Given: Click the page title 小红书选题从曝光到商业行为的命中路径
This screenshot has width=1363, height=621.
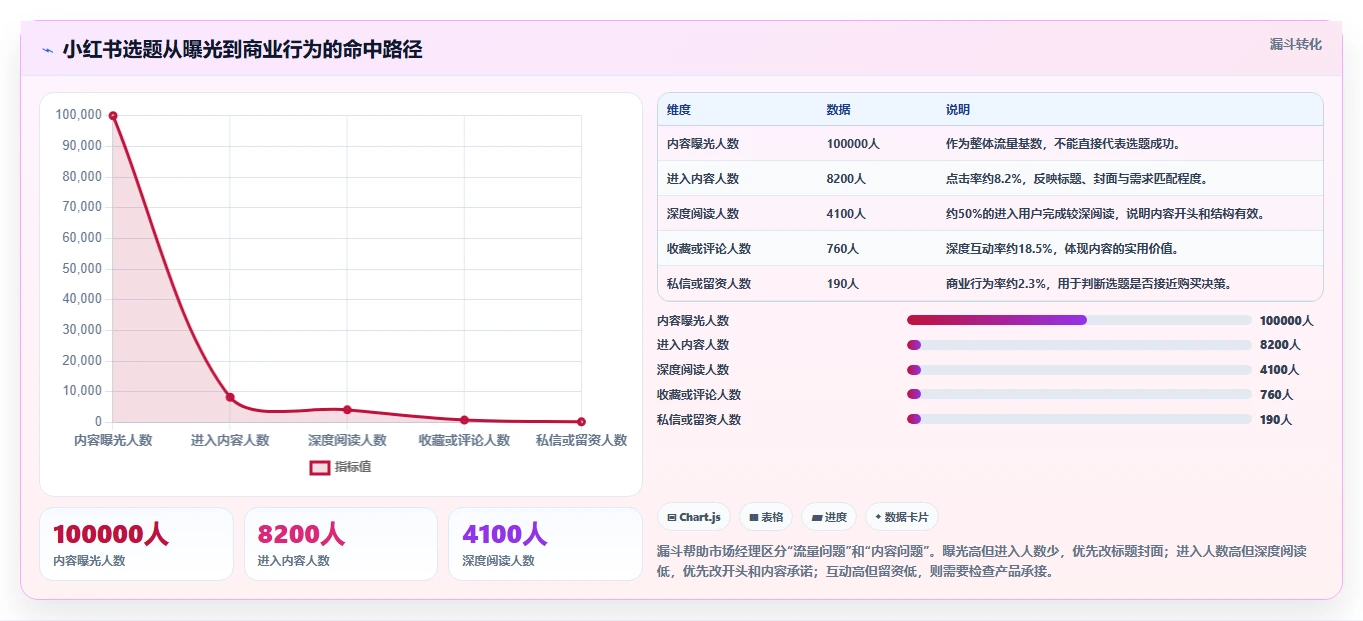Looking at the screenshot, I should click(242, 50).
